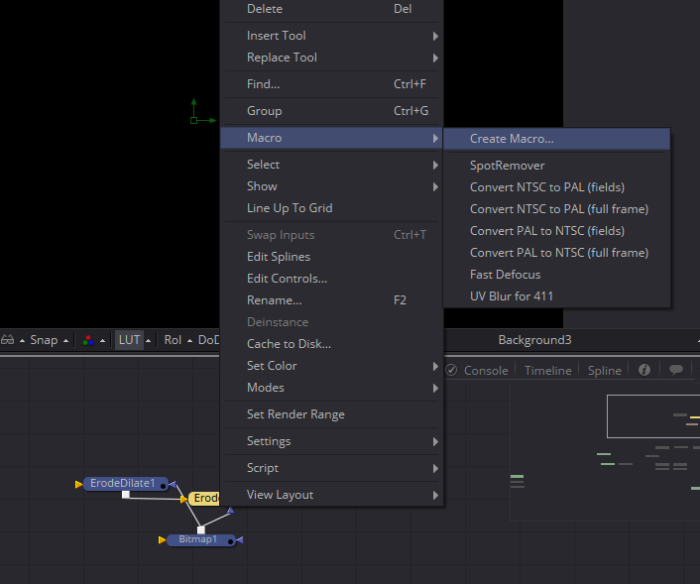Toggle the DoD button in viewer toolbar

click(208, 340)
